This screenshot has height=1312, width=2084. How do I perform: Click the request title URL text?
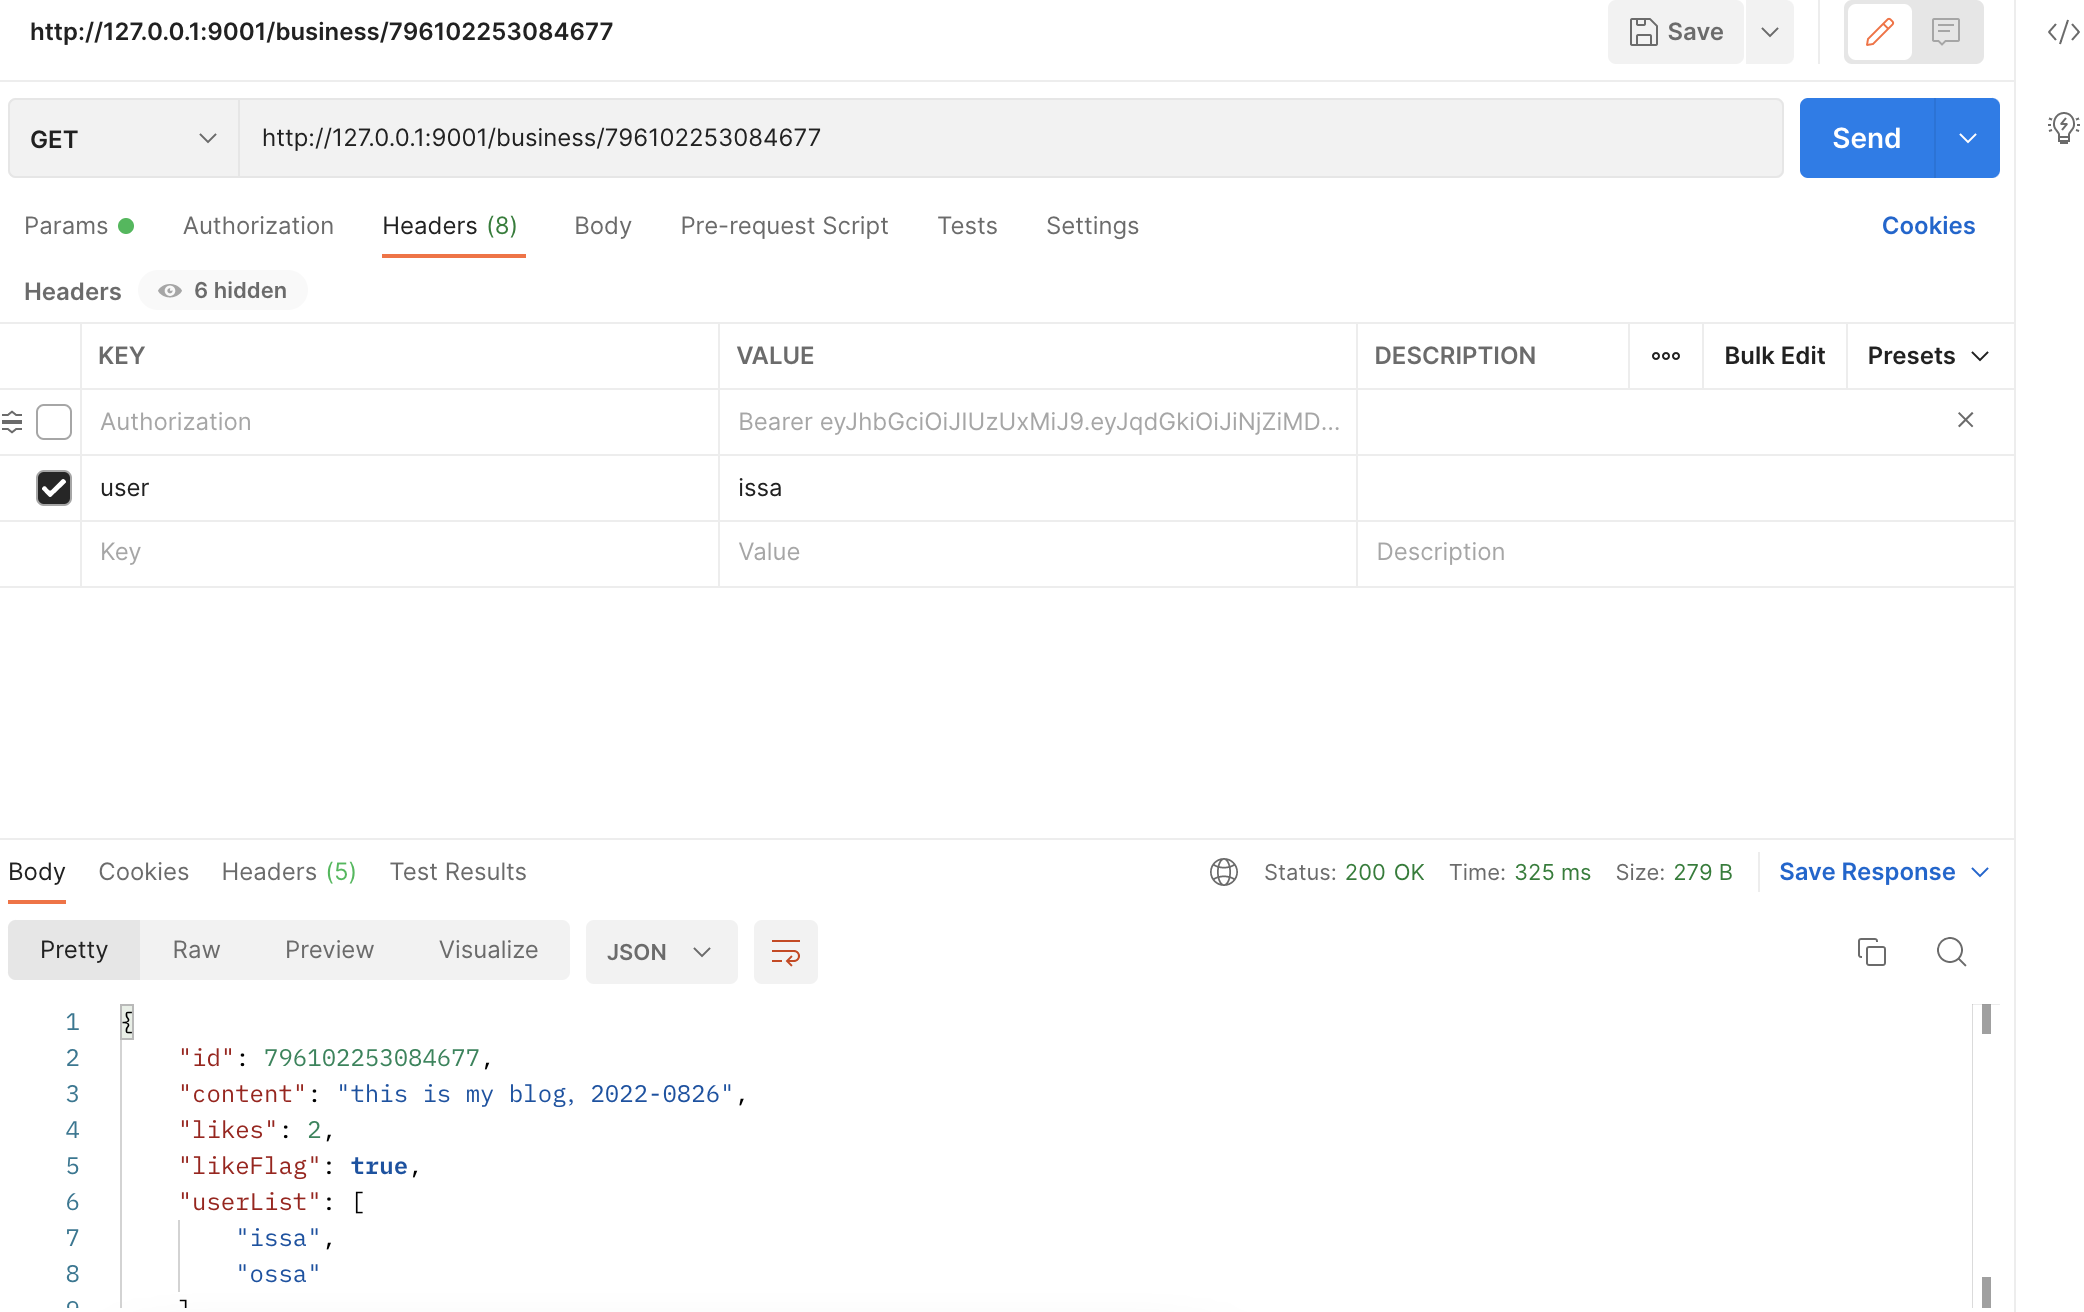point(321,32)
